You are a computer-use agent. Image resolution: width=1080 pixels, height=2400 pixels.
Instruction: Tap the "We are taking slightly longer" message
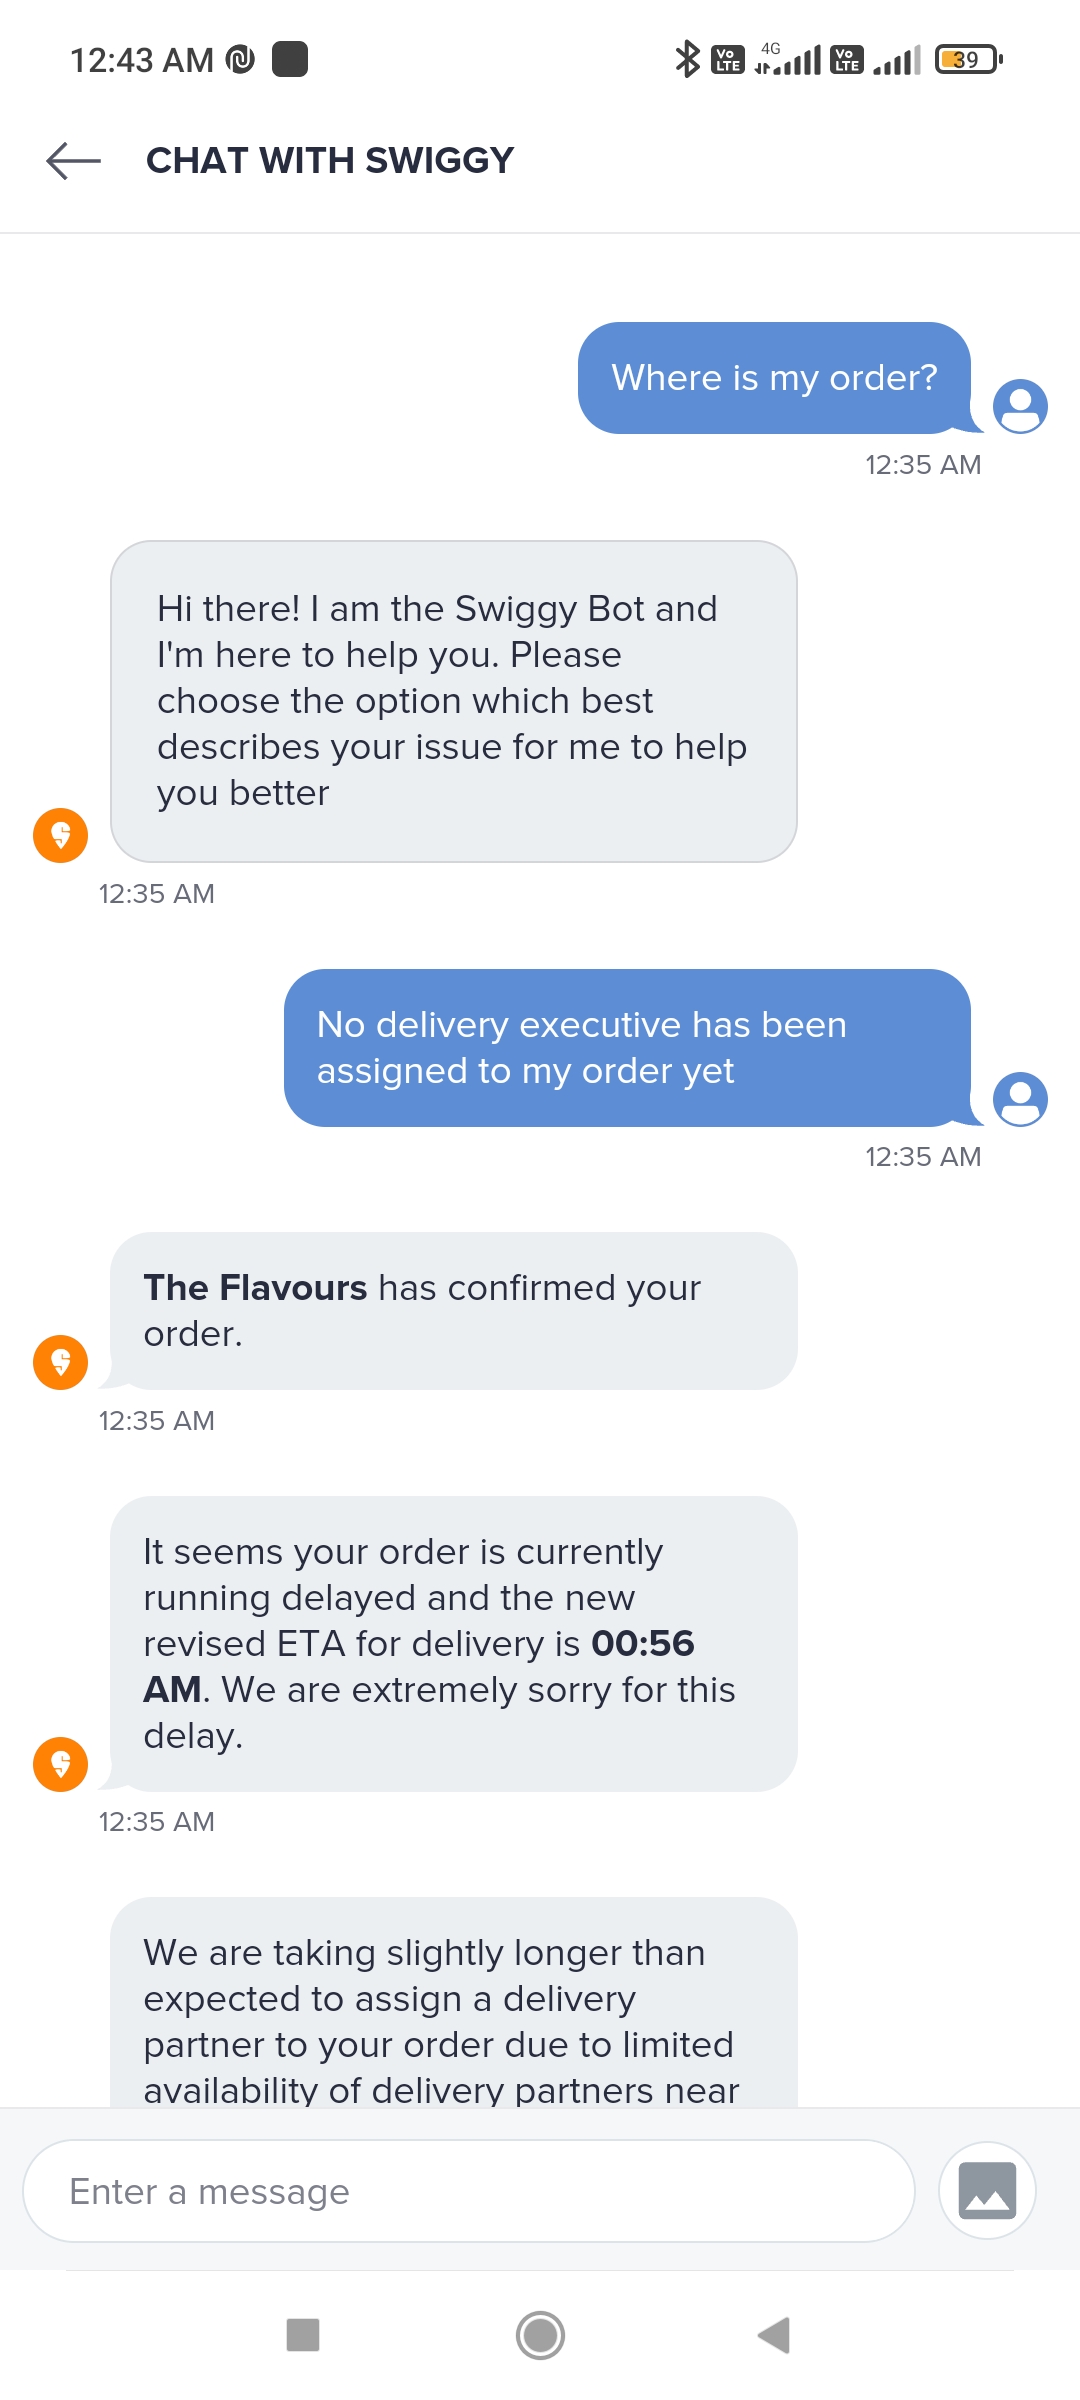click(x=453, y=2010)
